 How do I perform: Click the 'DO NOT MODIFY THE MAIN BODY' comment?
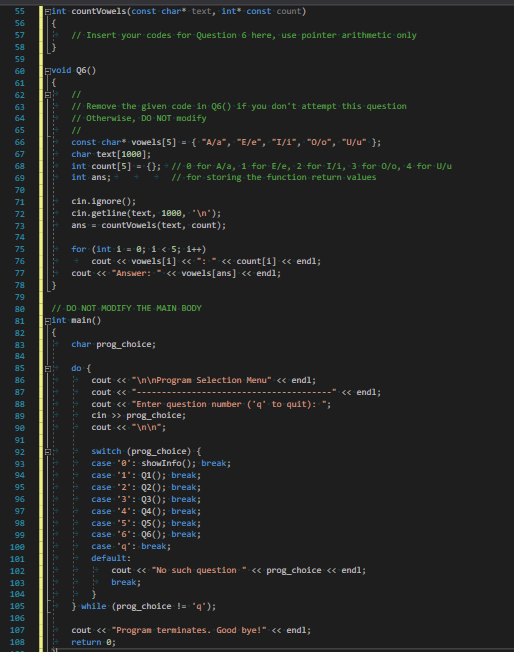(126, 308)
